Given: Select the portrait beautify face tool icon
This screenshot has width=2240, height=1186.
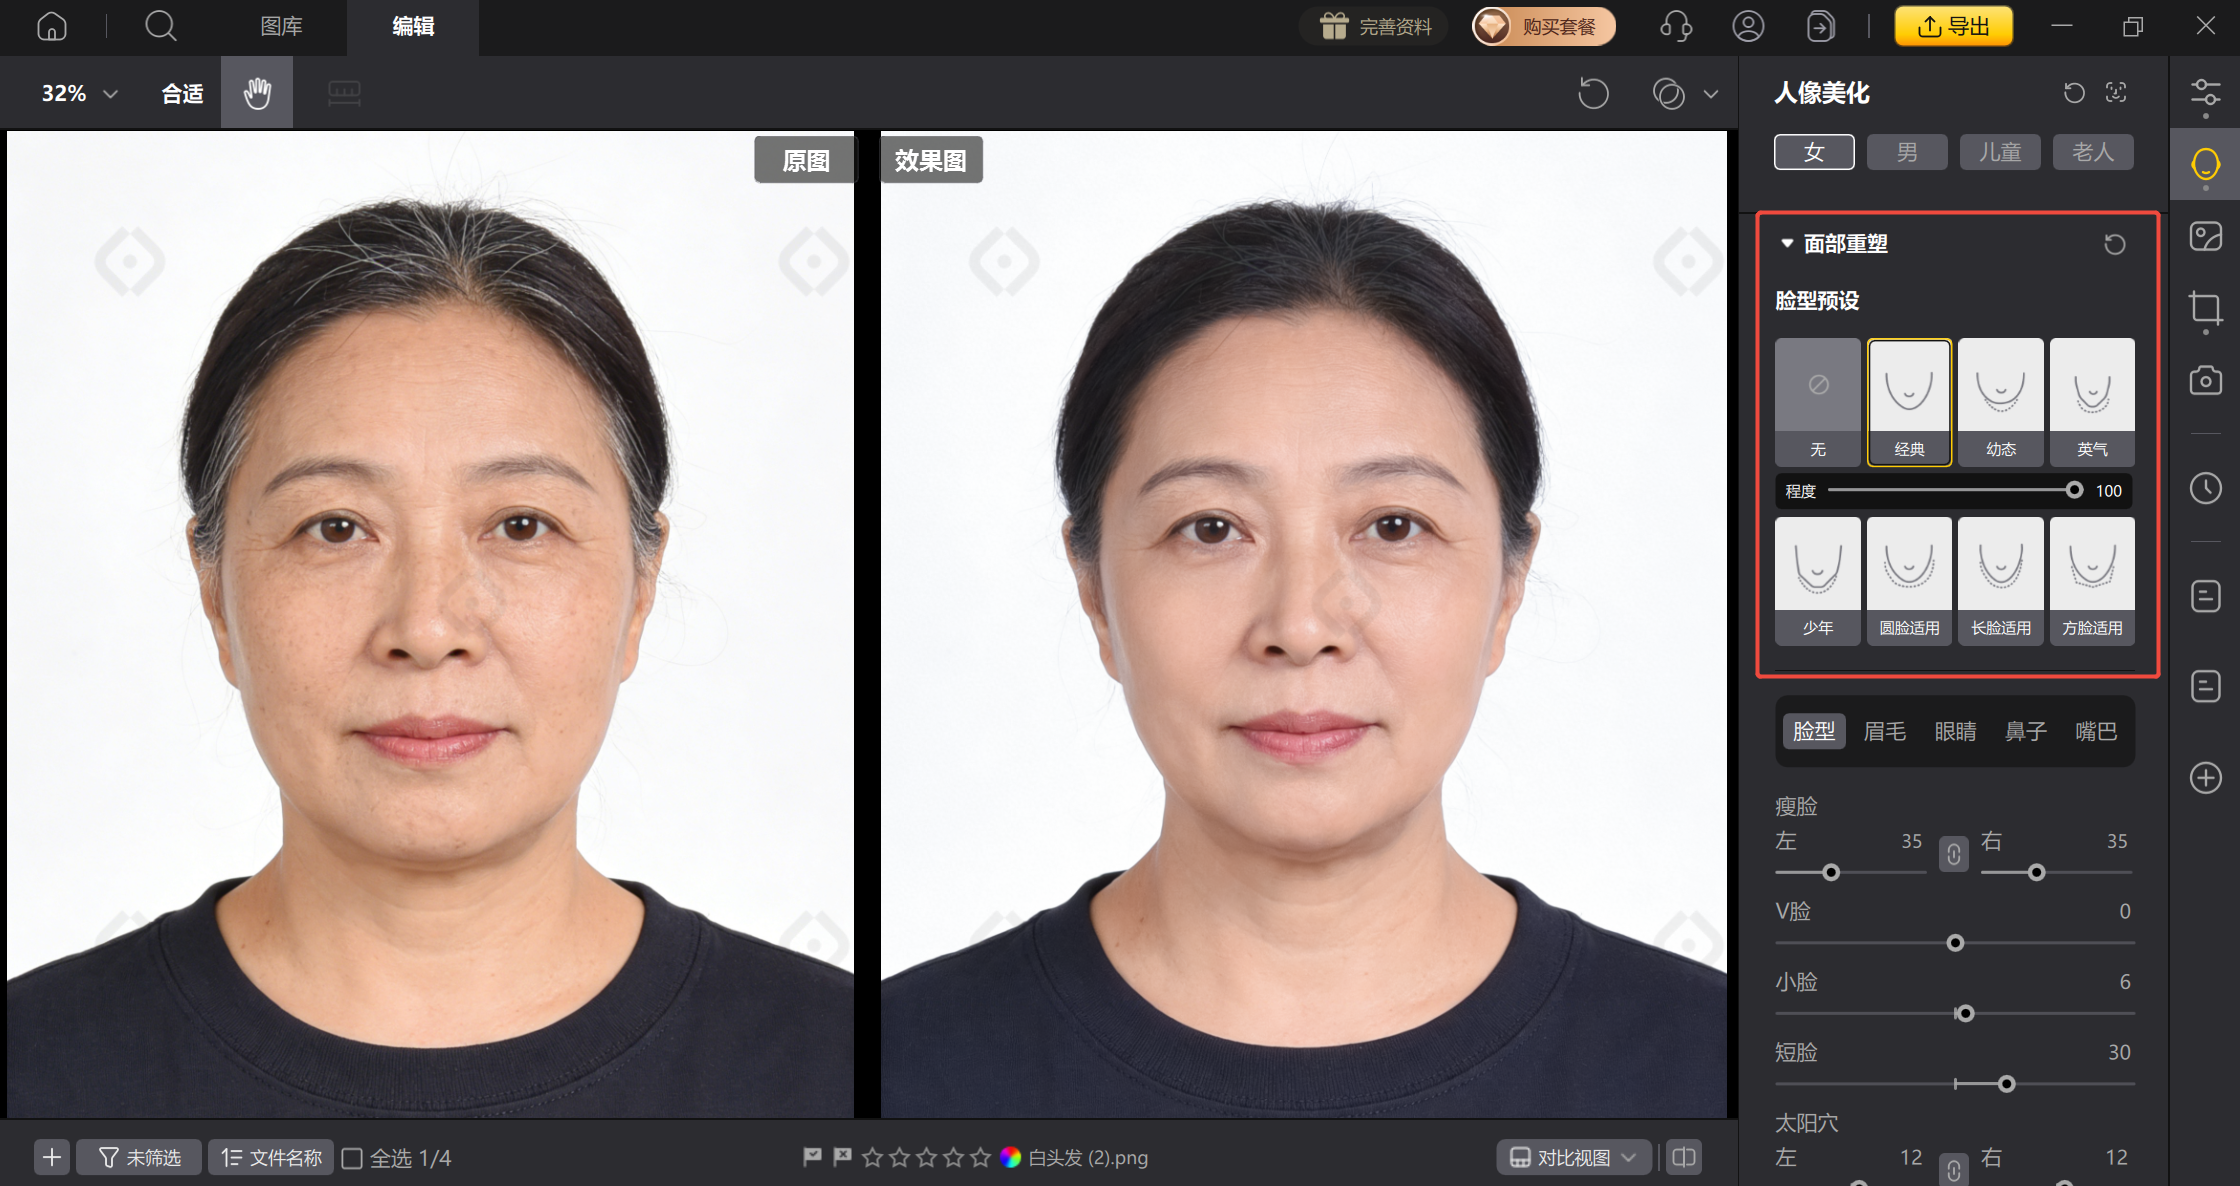Looking at the screenshot, I should 2205,163.
